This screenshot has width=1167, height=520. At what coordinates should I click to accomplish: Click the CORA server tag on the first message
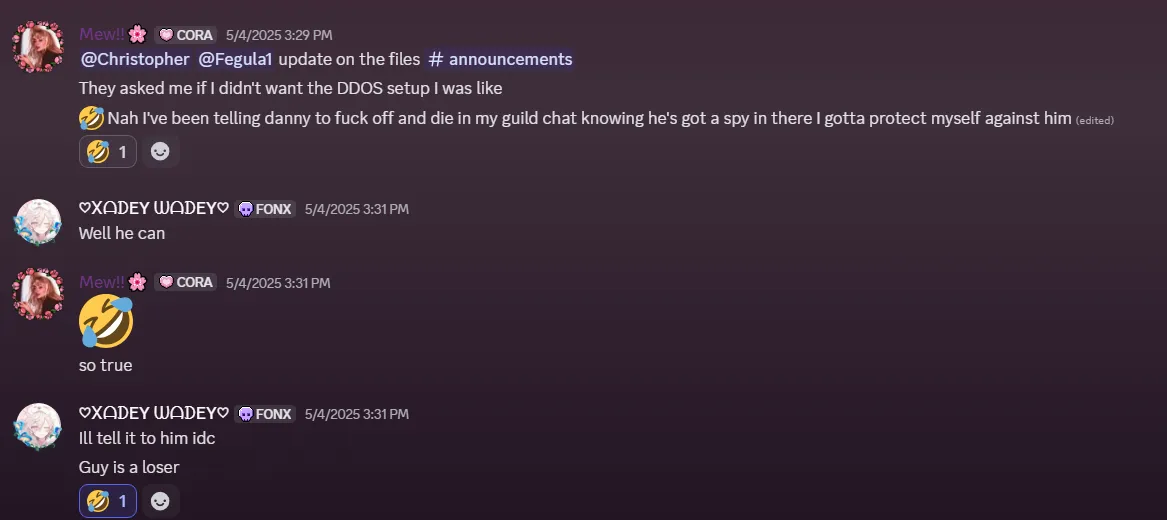(186, 35)
